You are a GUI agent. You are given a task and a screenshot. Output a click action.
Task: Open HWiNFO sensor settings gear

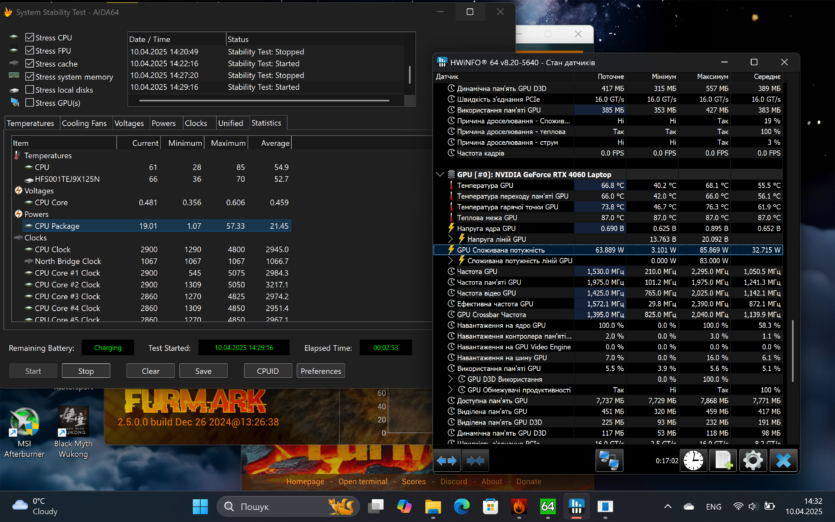(752, 460)
